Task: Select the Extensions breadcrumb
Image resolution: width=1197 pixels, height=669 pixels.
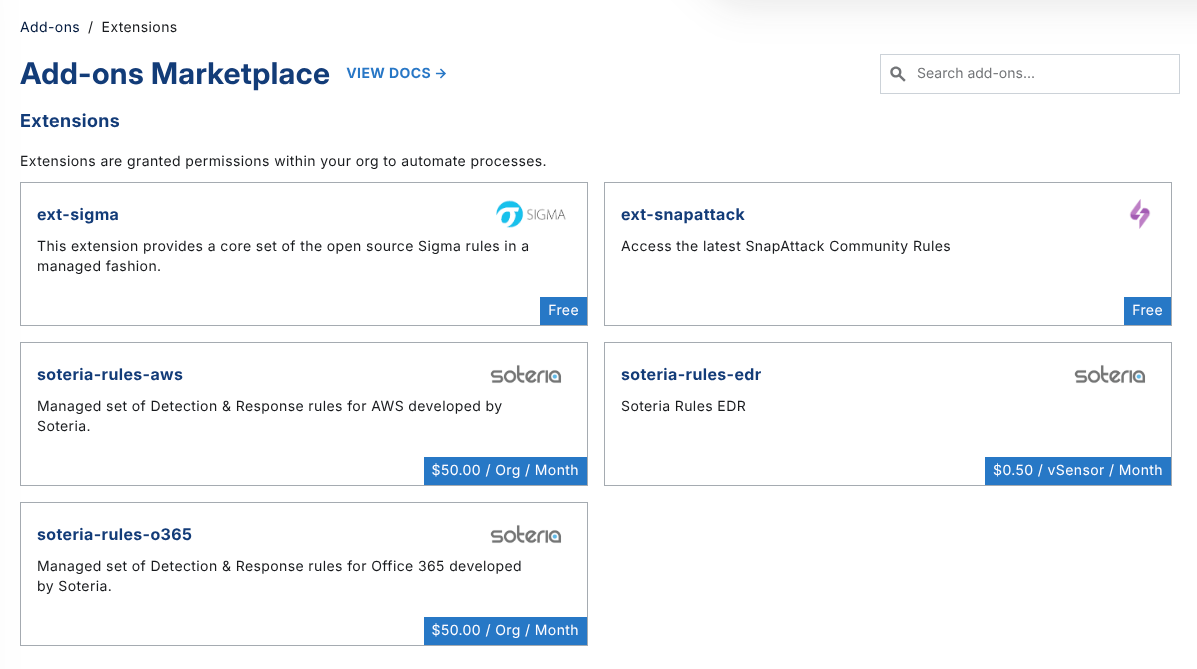Action: tap(139, 27)
